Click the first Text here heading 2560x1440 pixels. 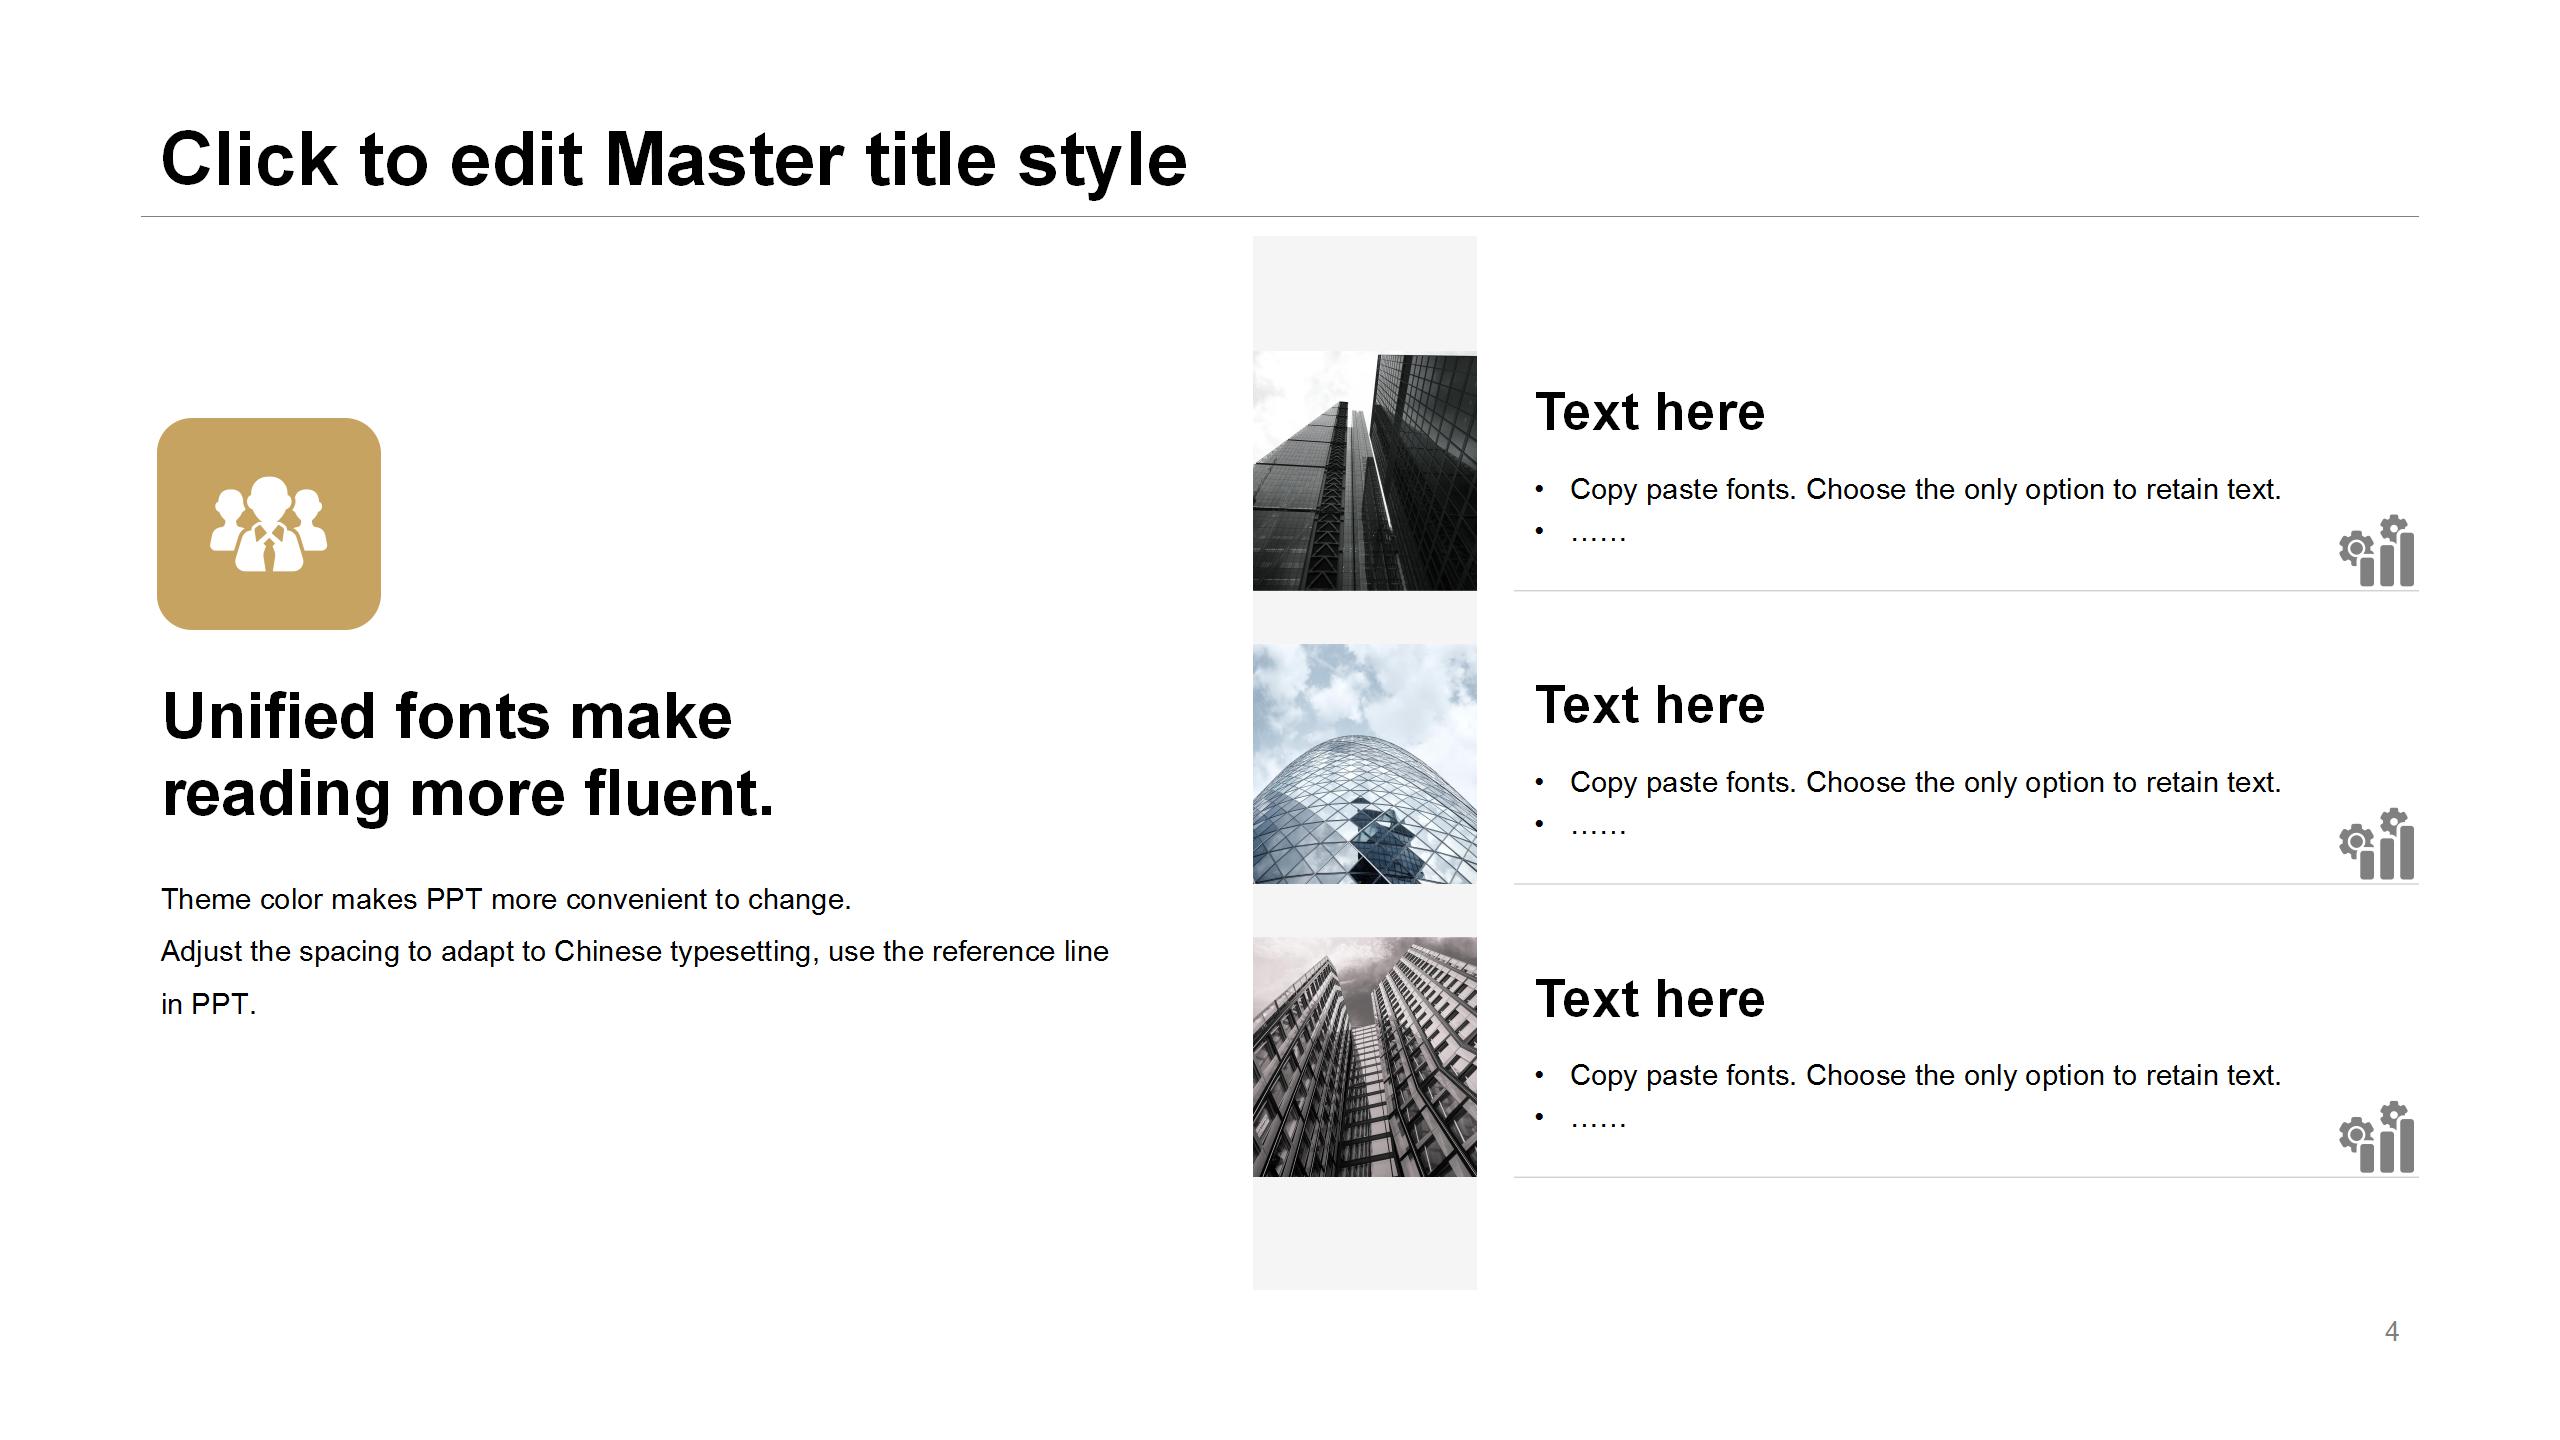[x=1650, y=412]
